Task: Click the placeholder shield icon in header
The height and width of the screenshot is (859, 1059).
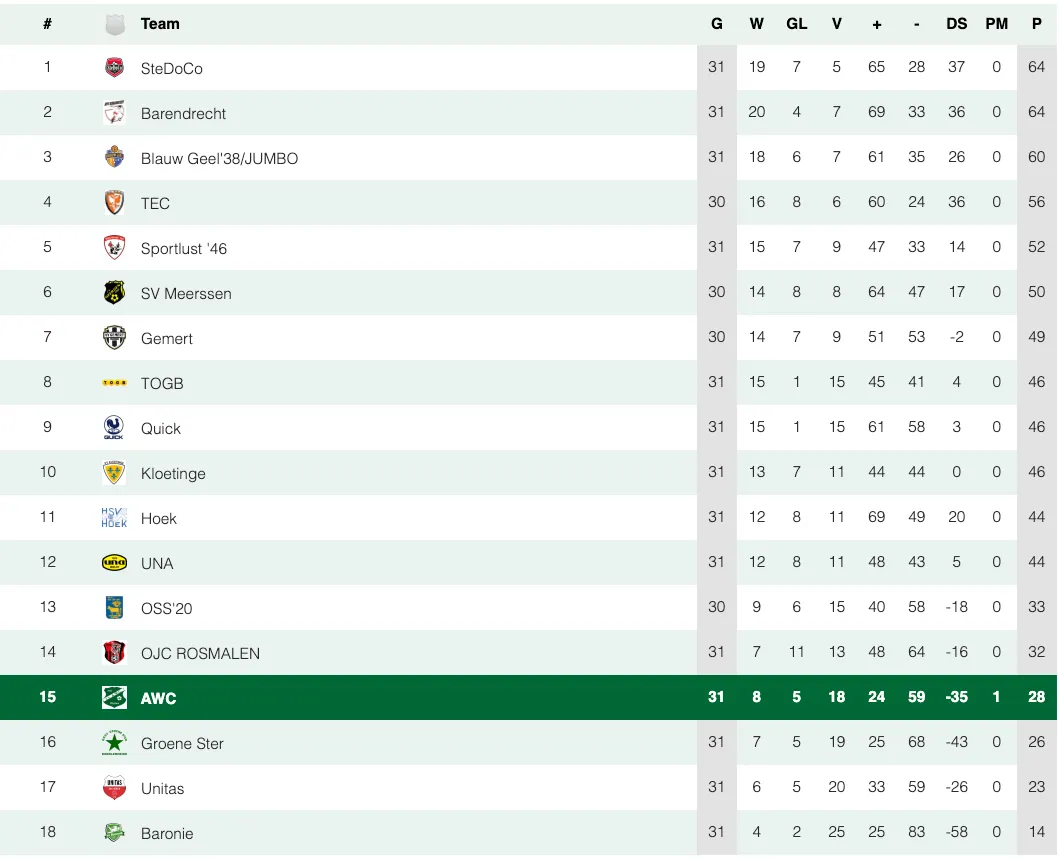Action: 115,25
